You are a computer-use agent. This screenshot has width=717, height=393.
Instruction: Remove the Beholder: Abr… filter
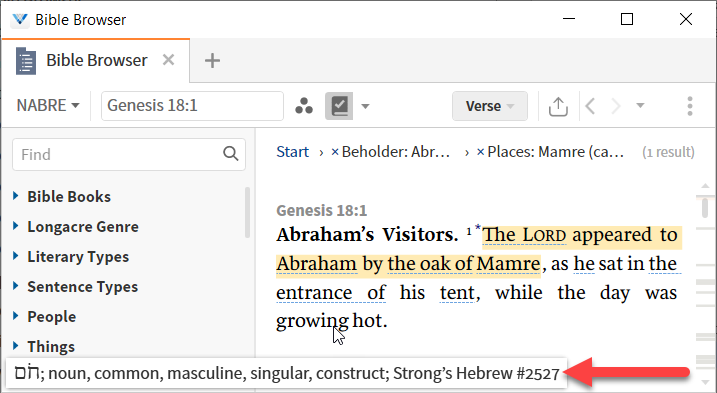pyautogui.click(x=335, y=152)
